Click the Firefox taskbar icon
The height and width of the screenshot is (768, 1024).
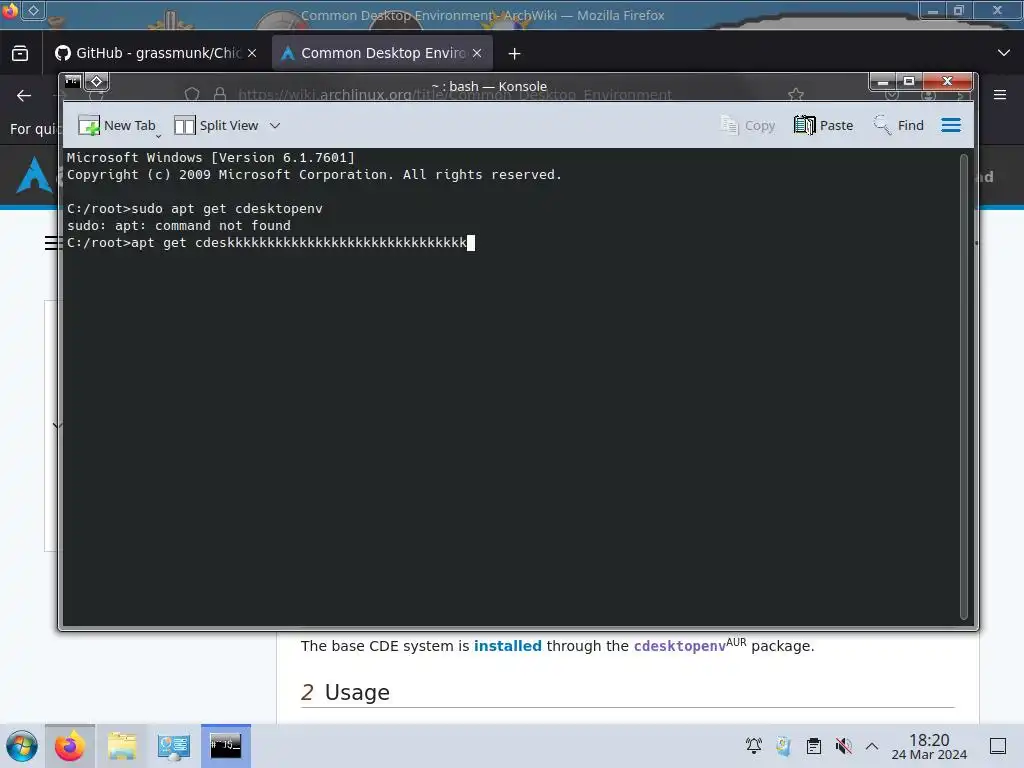(69, 746)
